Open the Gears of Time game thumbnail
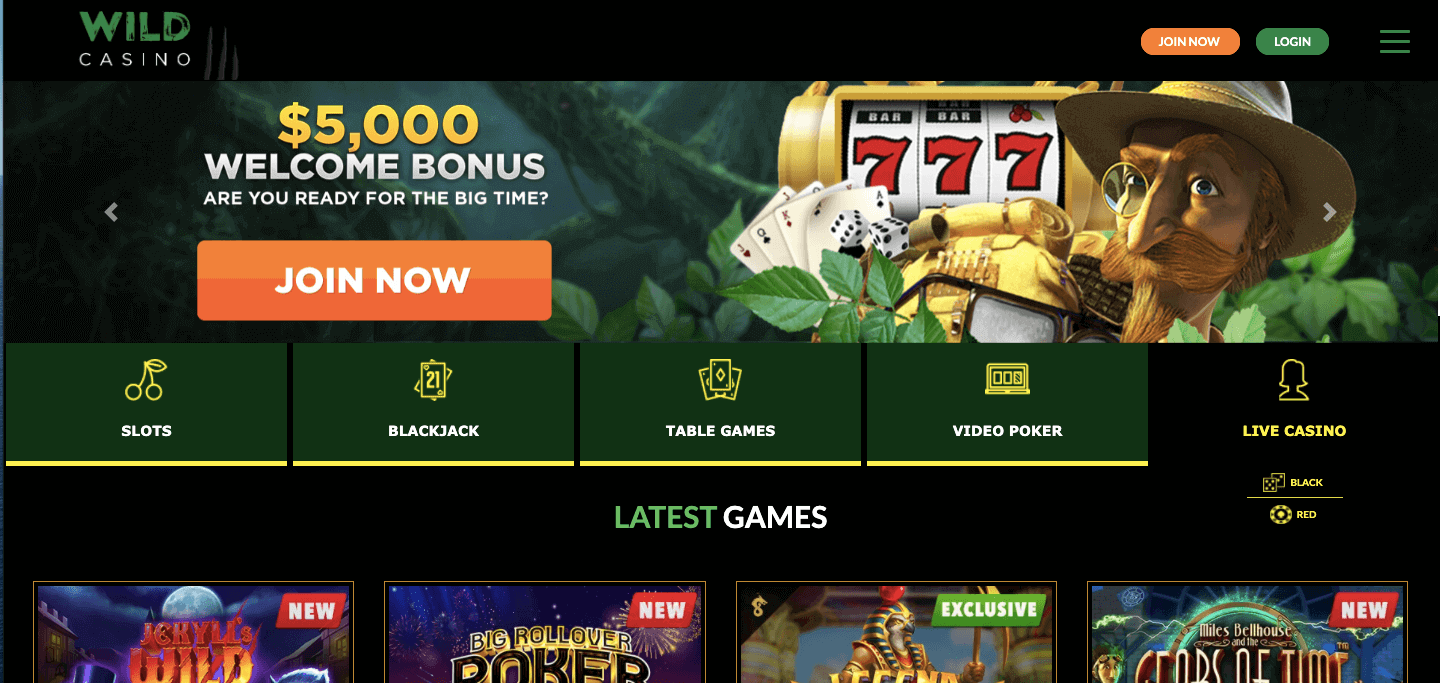The image size is (1440, 683). (x=1247, y=632)
